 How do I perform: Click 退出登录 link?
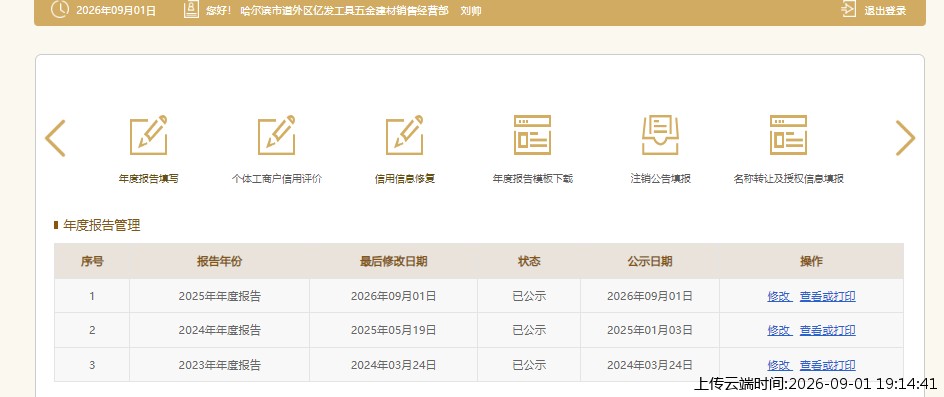(x=885, y=11)
